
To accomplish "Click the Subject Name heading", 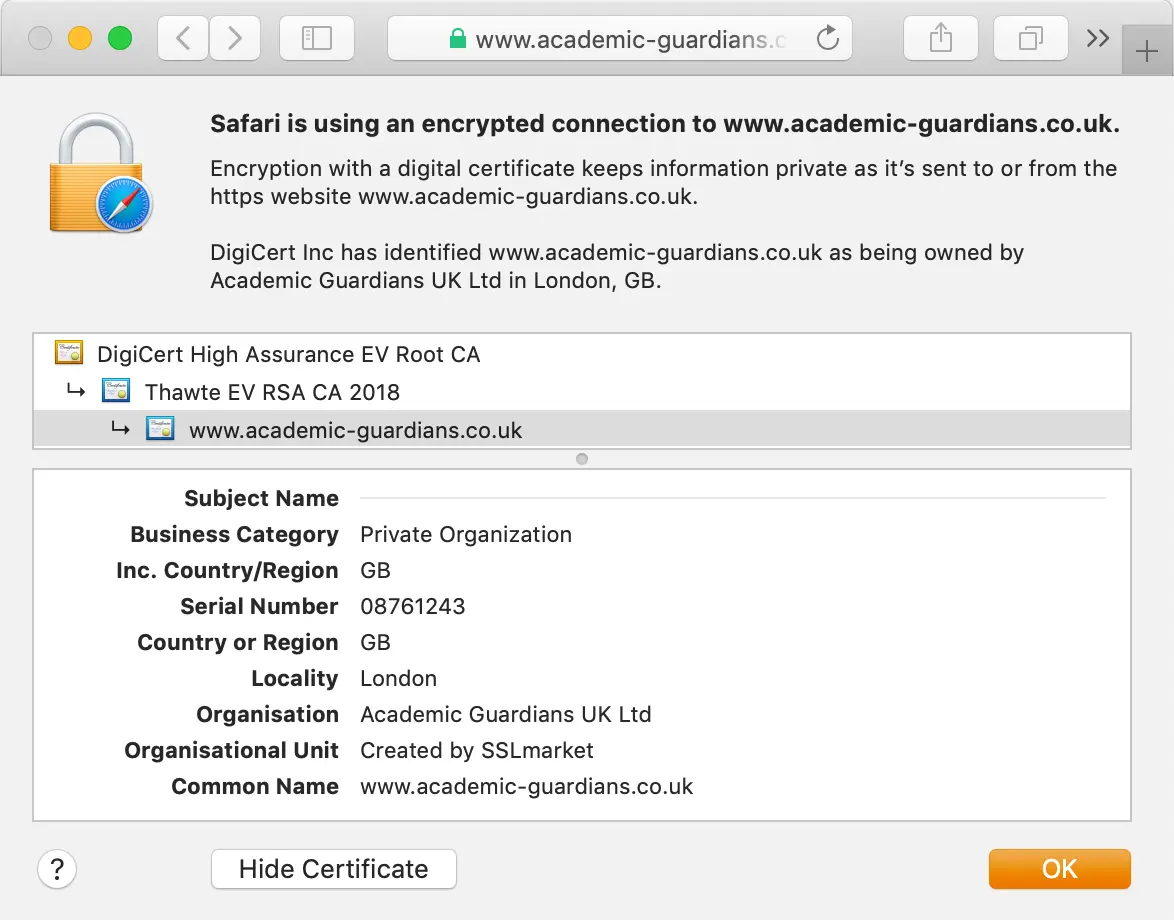I will (x=261, y=499).
